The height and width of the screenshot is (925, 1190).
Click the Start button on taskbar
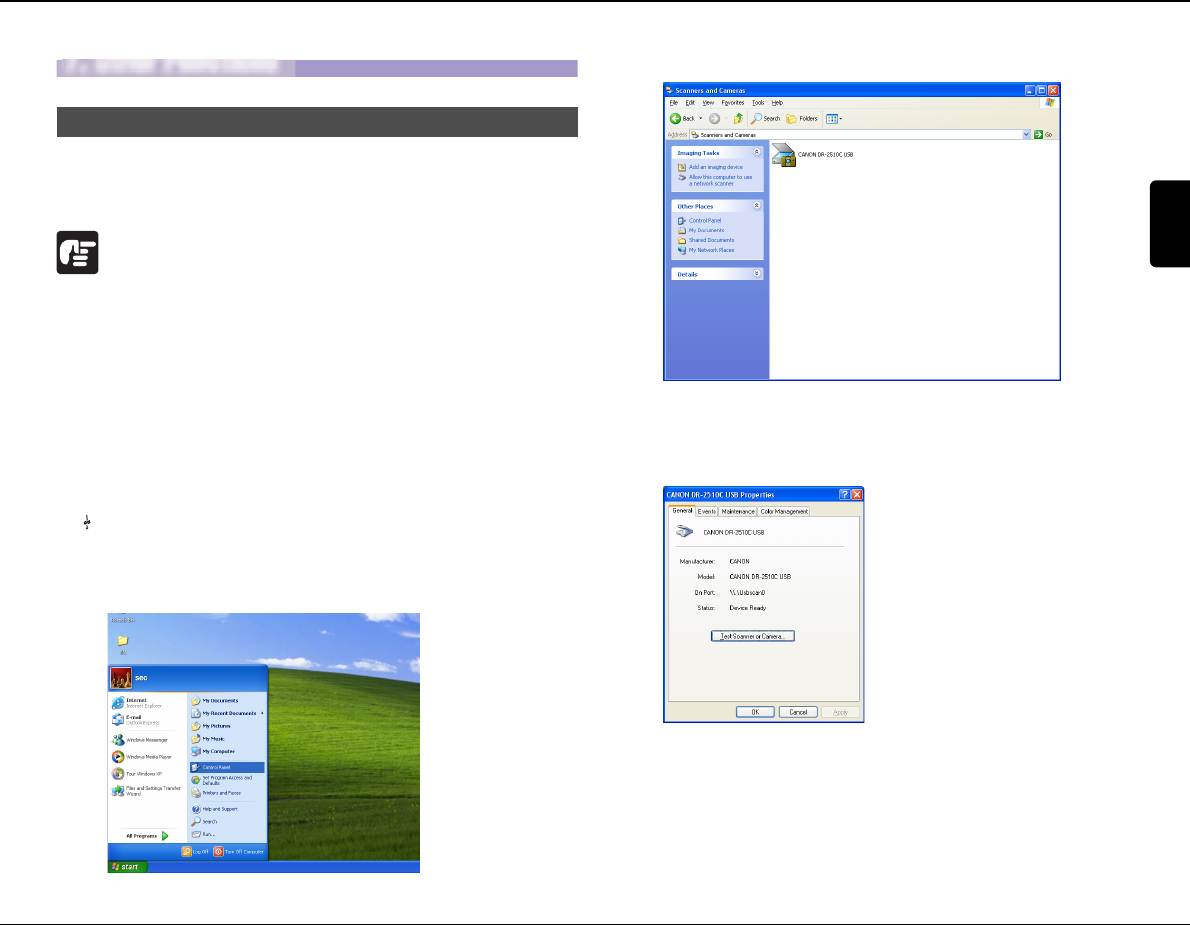(127, 867)
